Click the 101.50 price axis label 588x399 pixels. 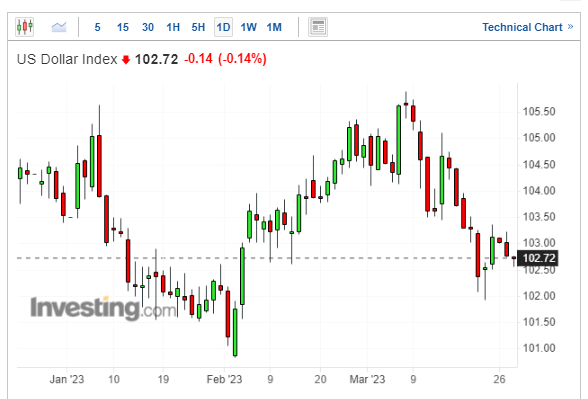[x=539, y=322]
